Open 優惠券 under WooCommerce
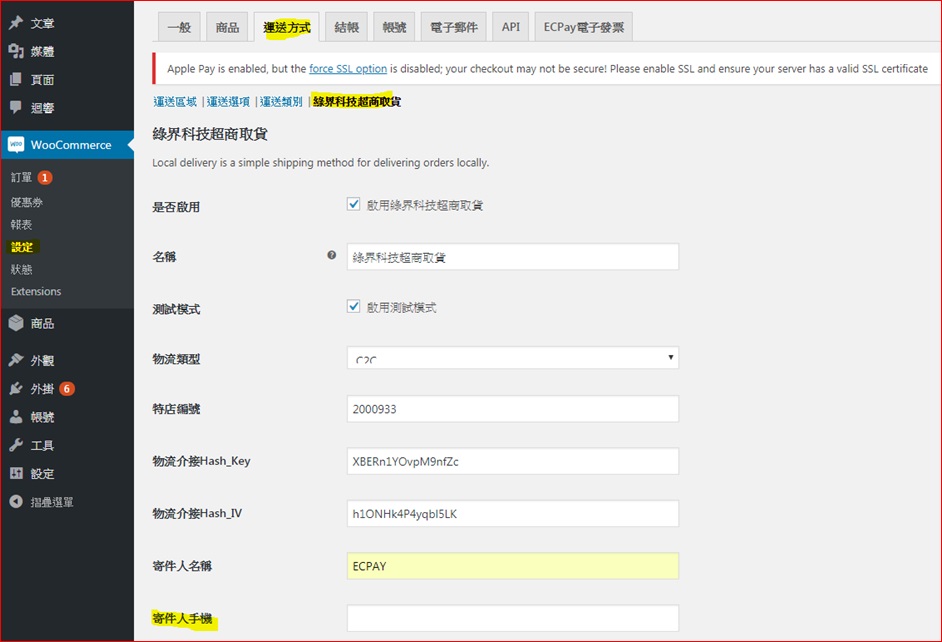 (26, 202)
